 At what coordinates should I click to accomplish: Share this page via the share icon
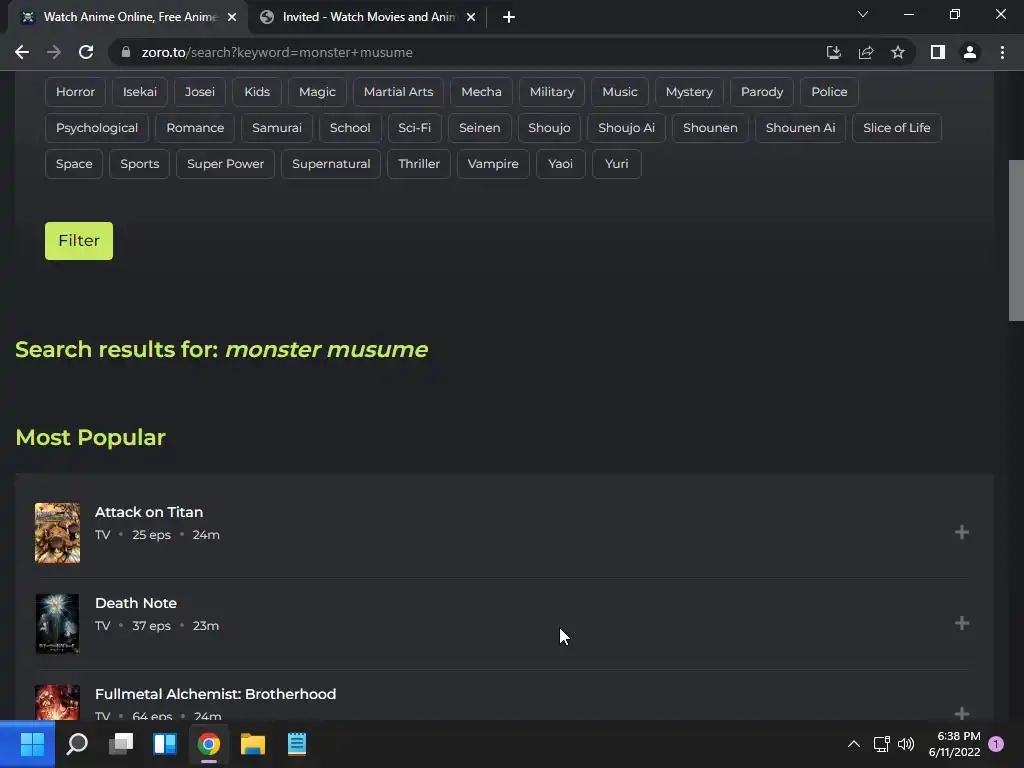[x=866, y=52]
